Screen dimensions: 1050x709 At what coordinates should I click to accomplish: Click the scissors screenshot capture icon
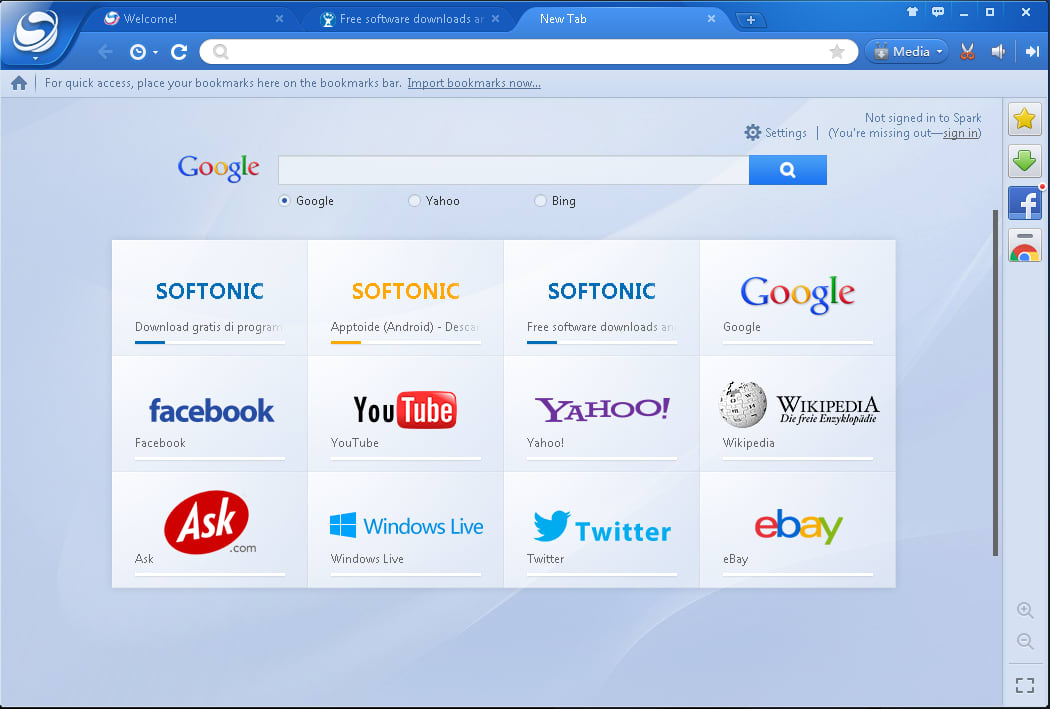967,52
